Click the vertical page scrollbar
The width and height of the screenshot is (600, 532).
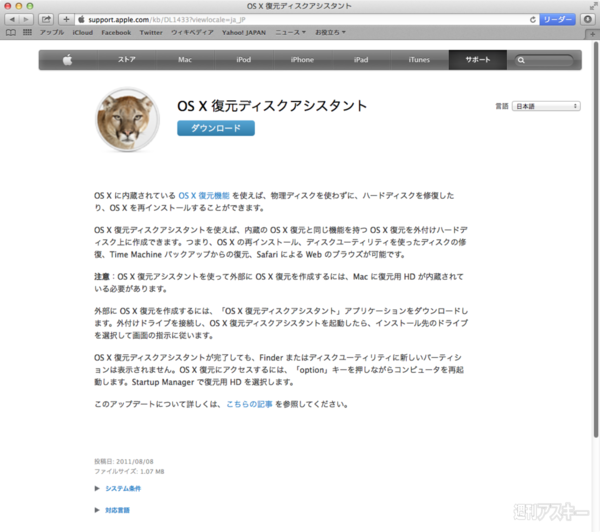(596, 239)
